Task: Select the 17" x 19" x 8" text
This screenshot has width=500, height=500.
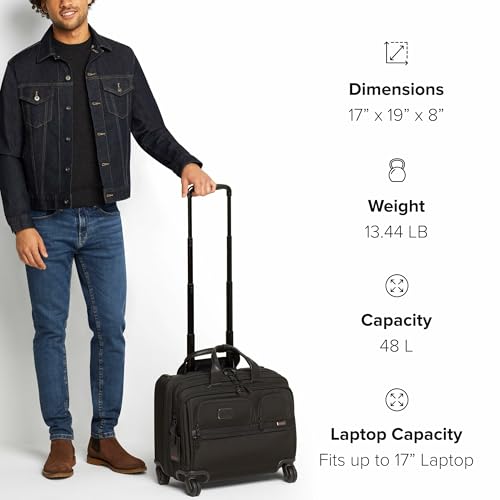Action: pos(396,115)
